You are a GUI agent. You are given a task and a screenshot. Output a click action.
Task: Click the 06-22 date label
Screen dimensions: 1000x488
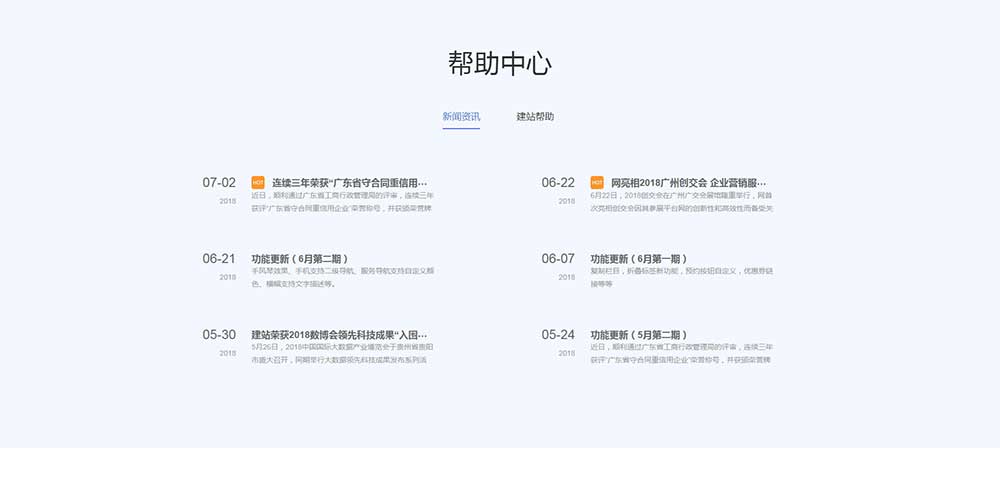(558, 183)
